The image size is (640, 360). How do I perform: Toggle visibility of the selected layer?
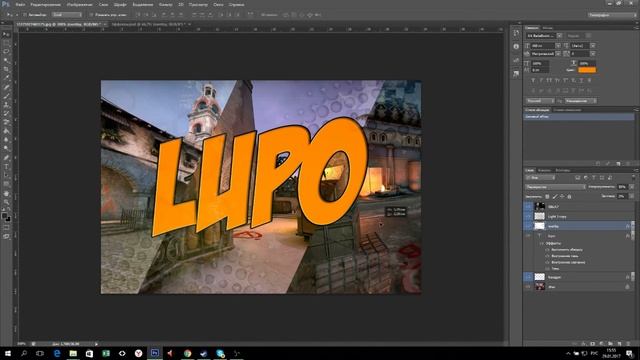[x=528, y=226]
